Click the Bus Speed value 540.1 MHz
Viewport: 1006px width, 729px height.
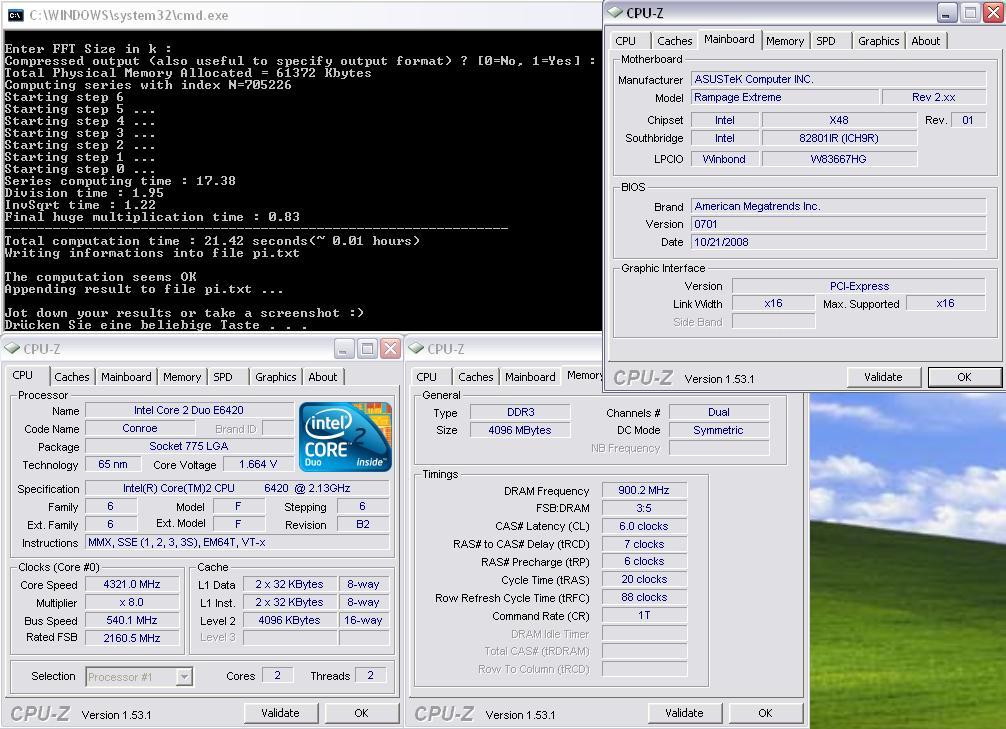point(132,620)
